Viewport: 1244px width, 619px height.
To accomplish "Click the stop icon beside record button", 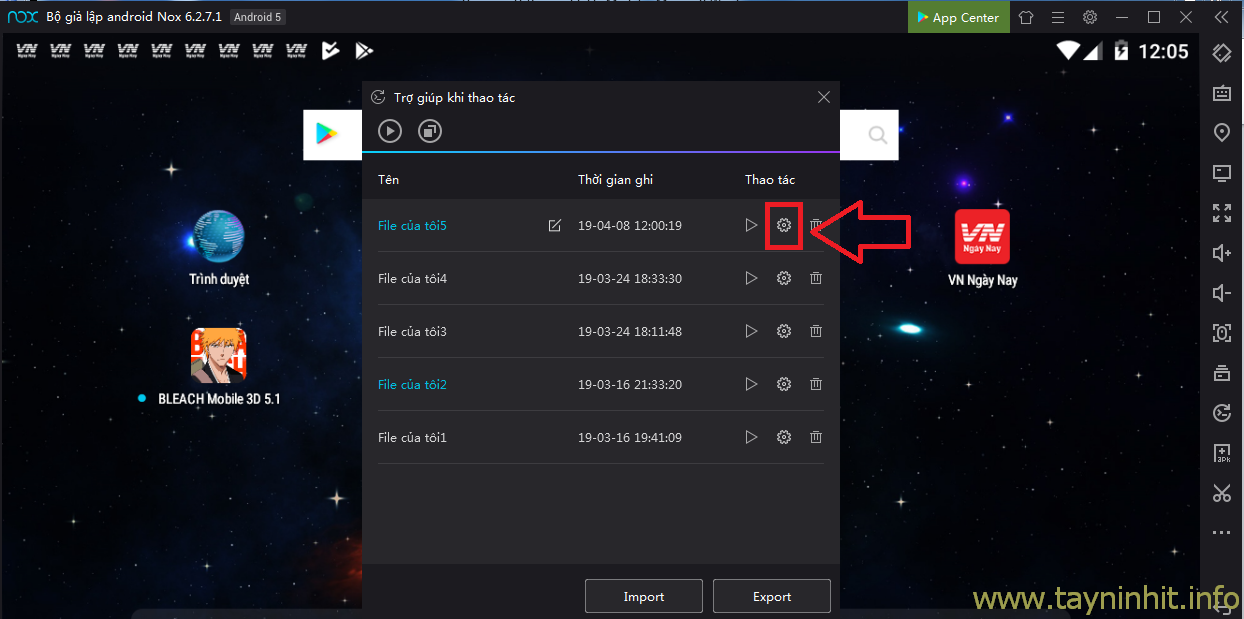I will pos(430,131).
